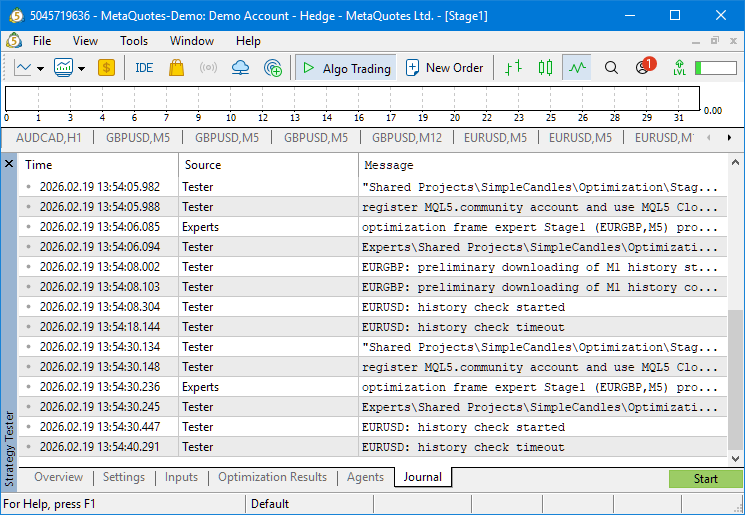Open the Overview tab
745x515 pixels.
(x=58, y=477)
